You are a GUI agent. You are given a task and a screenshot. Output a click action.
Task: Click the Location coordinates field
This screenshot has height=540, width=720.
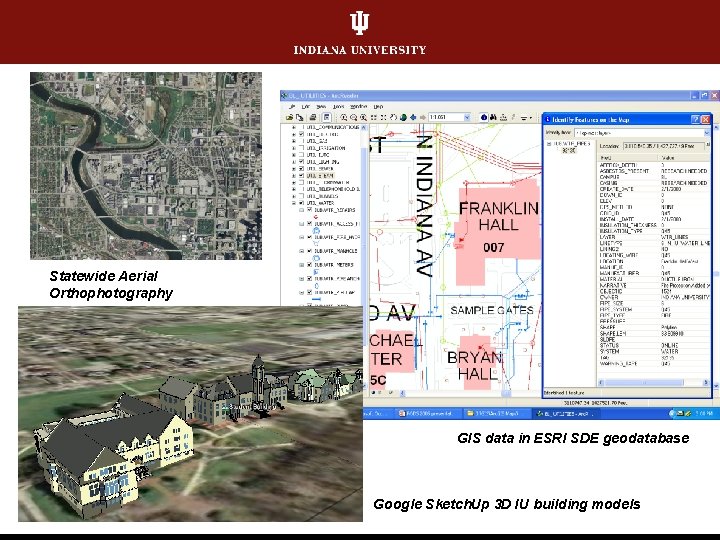coord(664,146)
